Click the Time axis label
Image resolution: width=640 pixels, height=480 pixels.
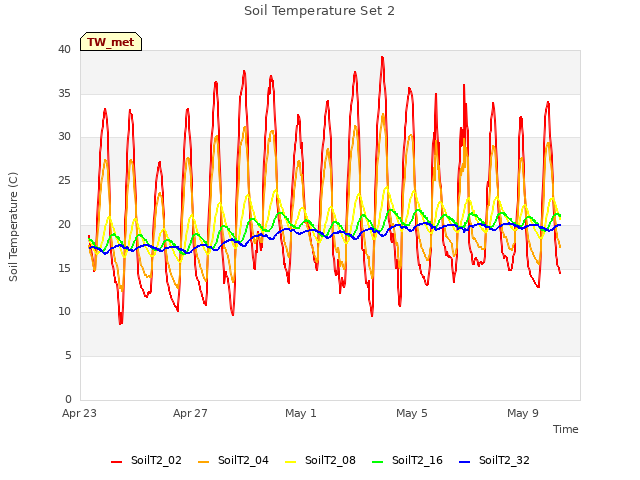(566, 429)
